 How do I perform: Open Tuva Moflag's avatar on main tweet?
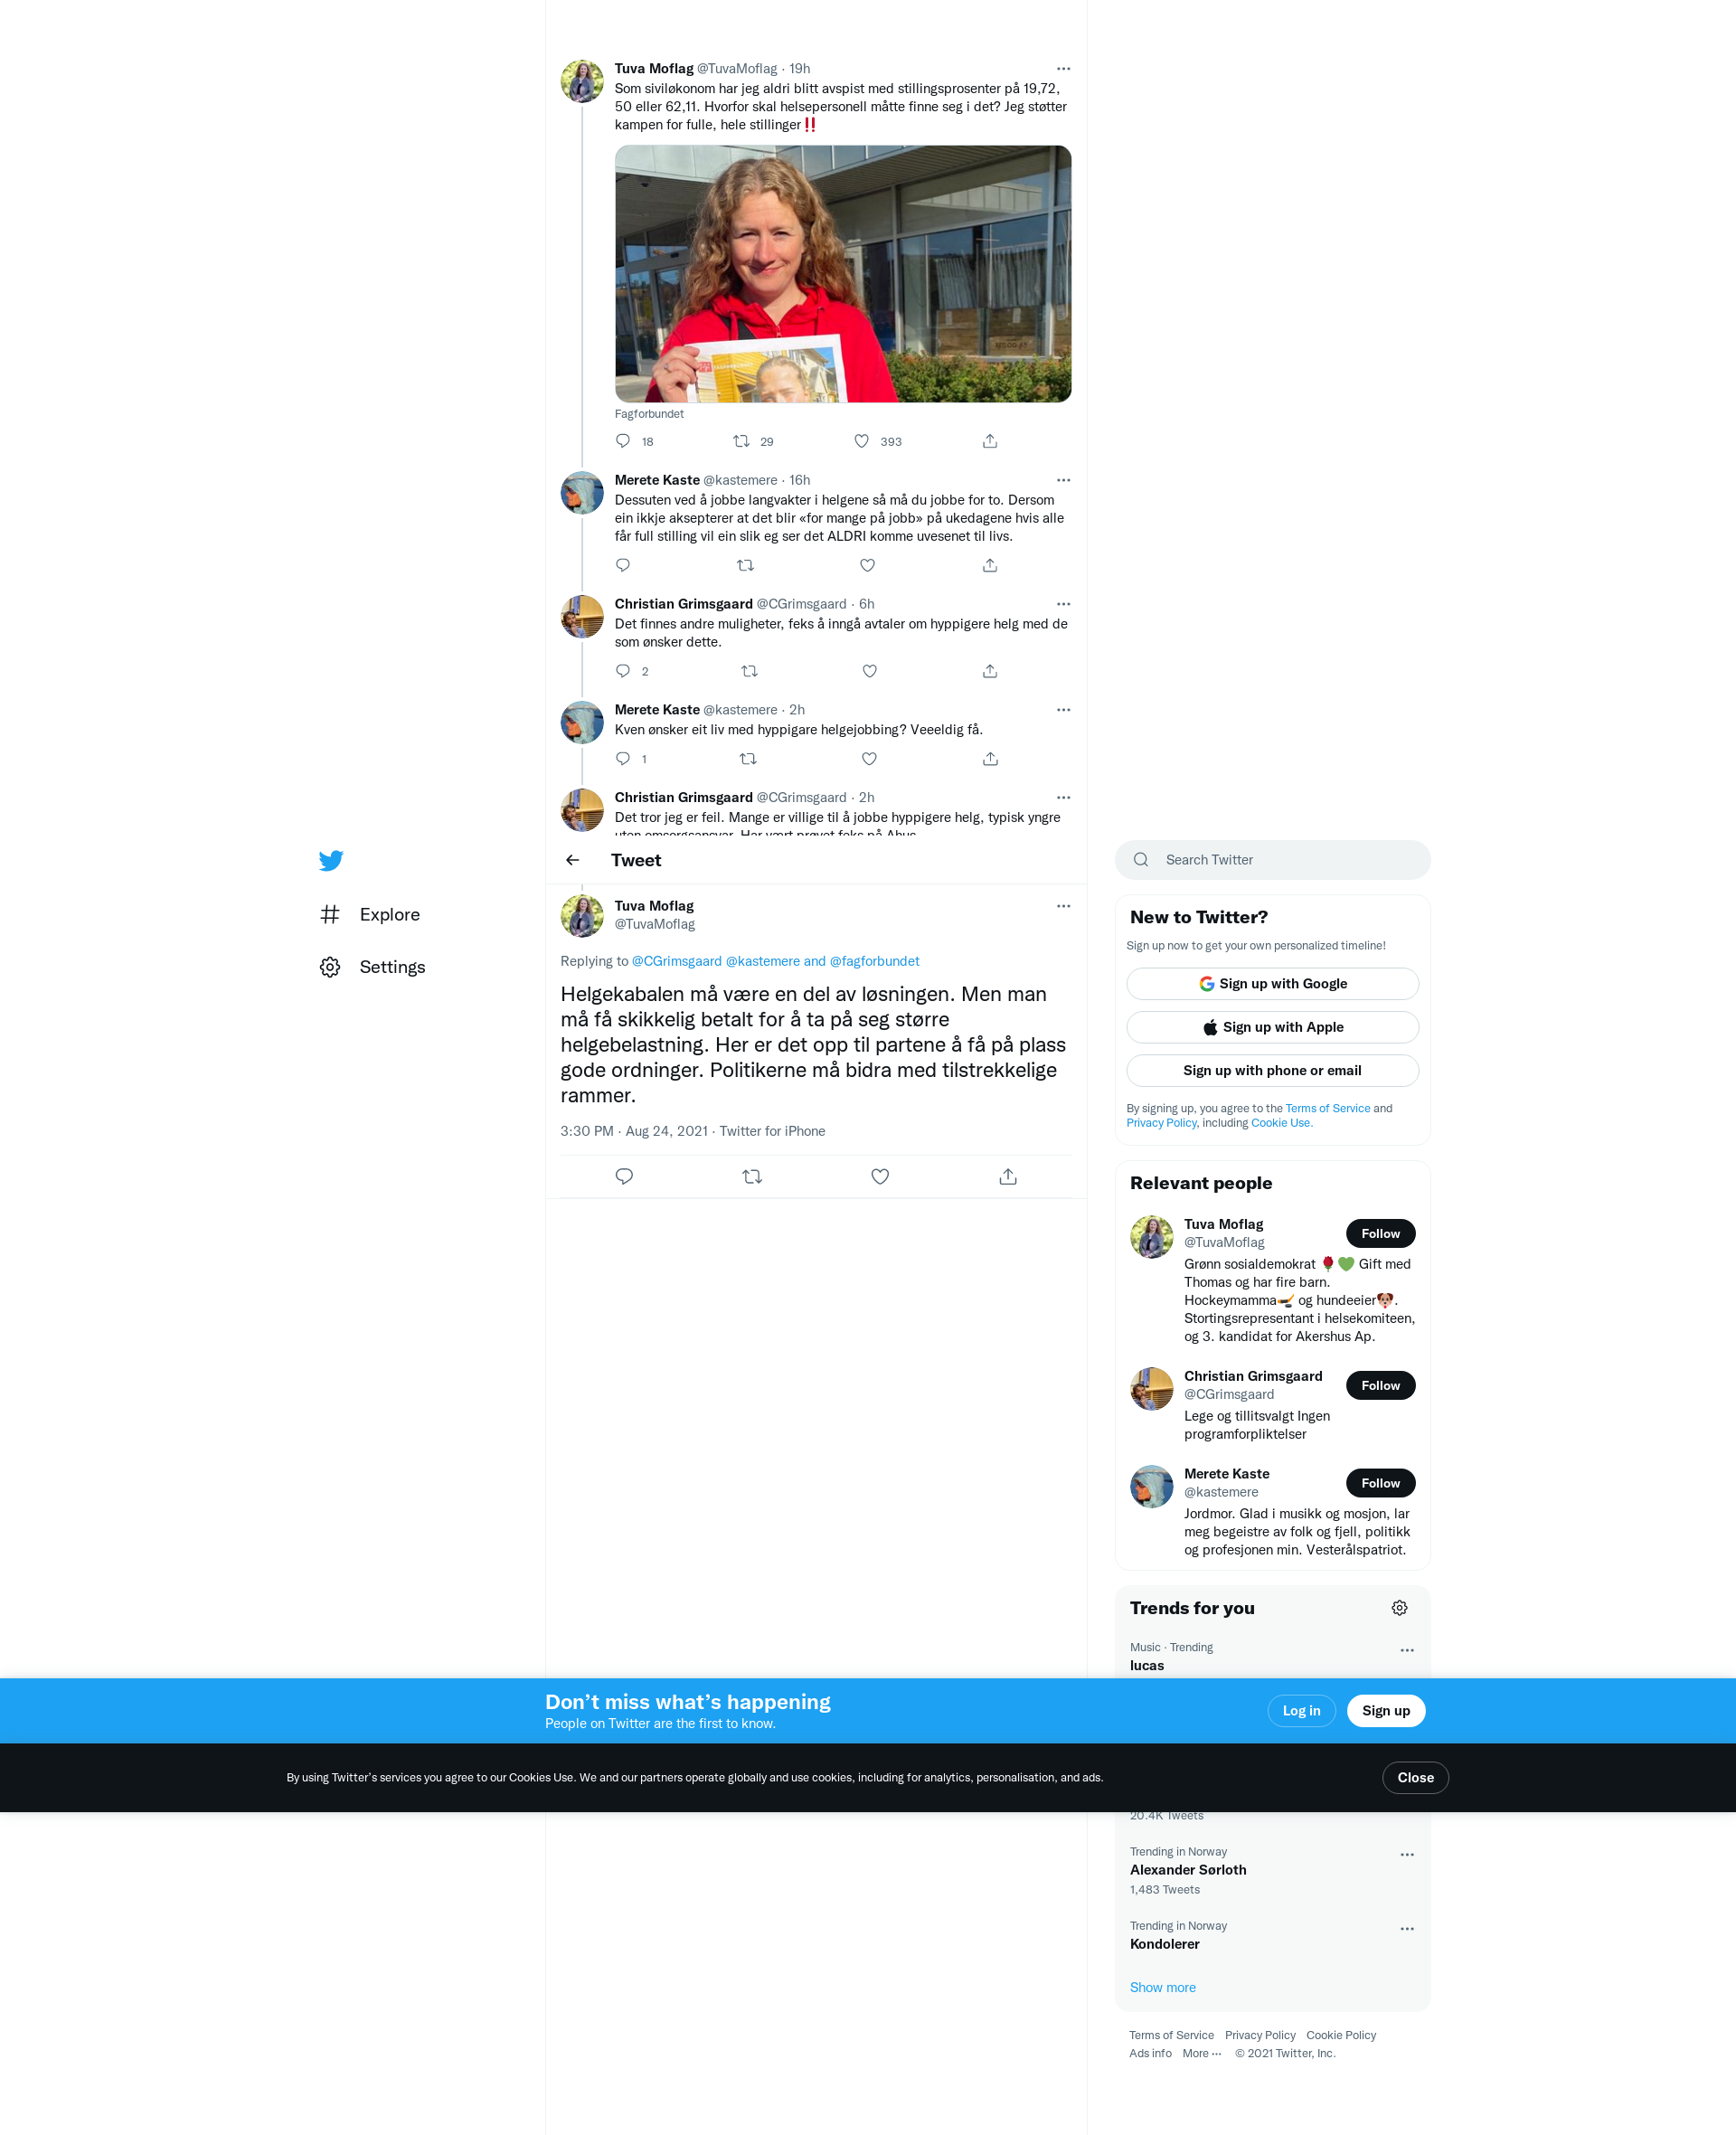(582, 916)
